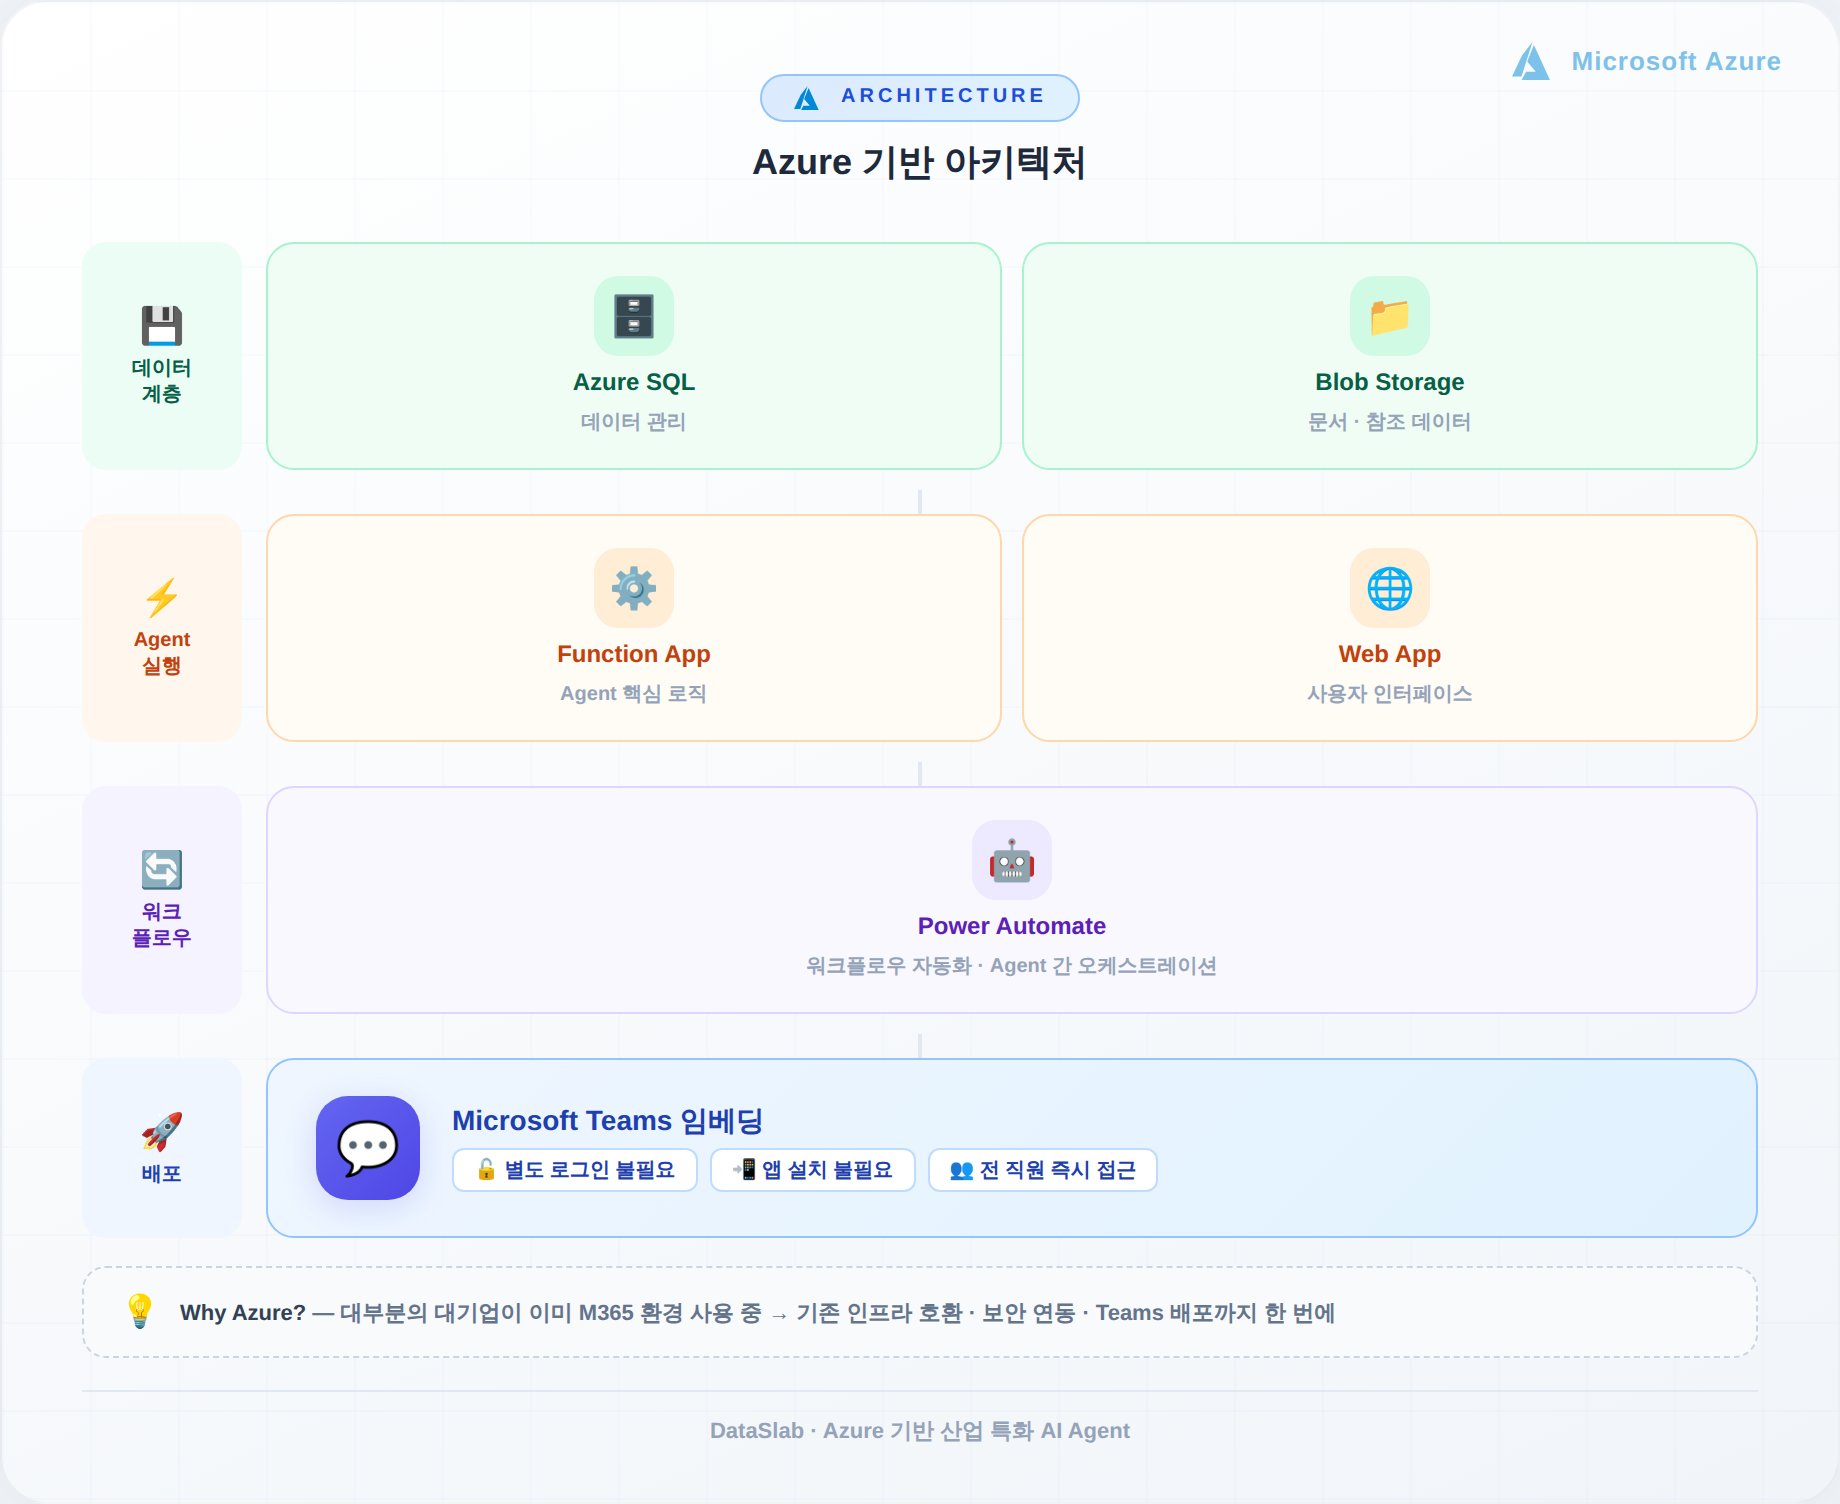Click the 'Web App' heading
Viewport: 1840px width, 1504px height.
click(x=1390, y=654)
